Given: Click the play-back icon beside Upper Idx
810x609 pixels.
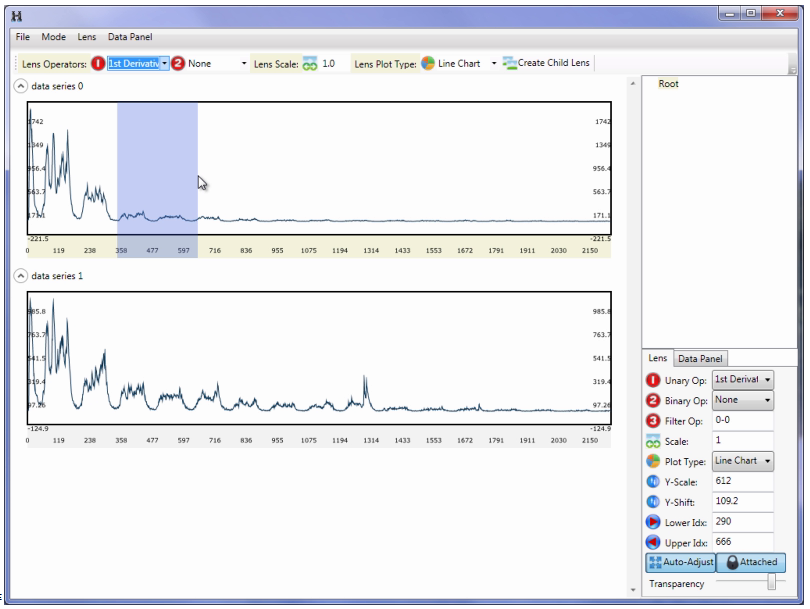Looking at the screenshot, I should tap(653, 542).
